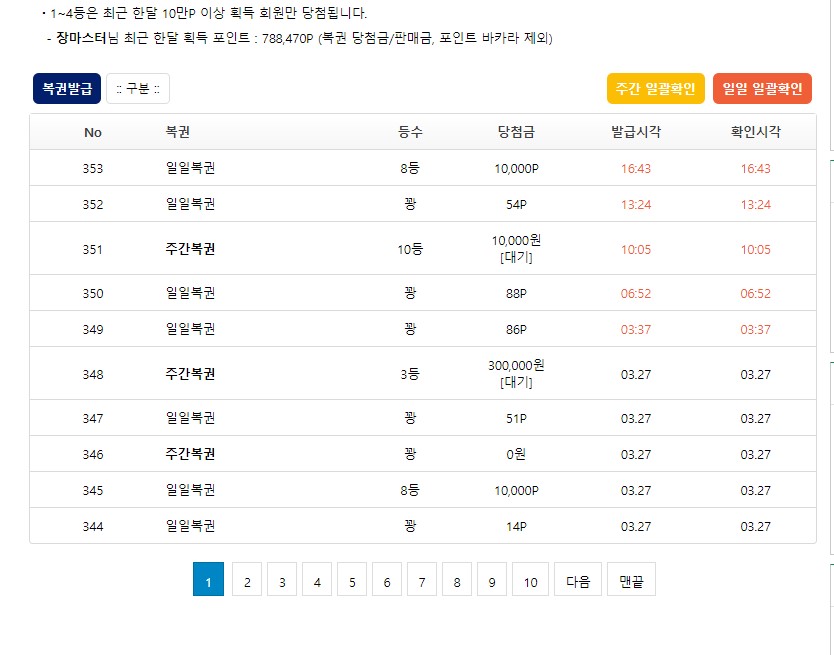Click 10등 rank in row 351
This screenshot has height=655, width=834.
pos(410,249)
